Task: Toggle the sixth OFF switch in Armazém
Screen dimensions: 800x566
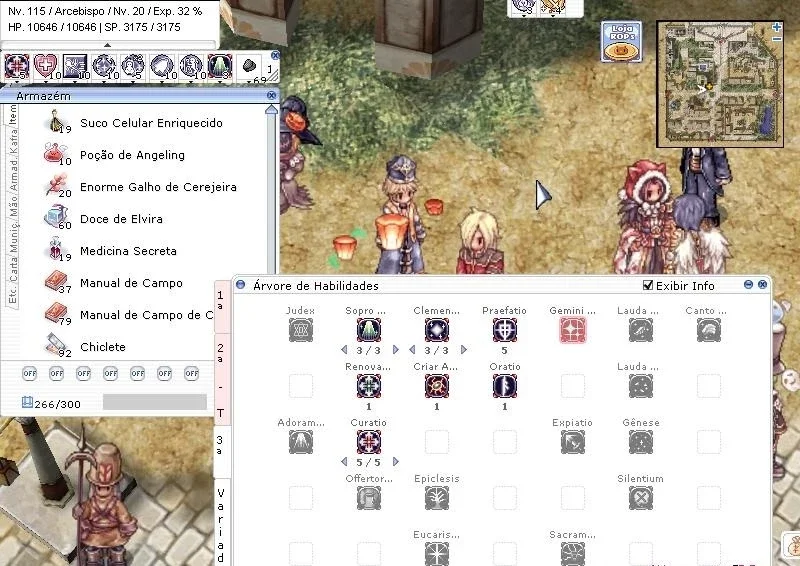Action: [x=165, y=374]
